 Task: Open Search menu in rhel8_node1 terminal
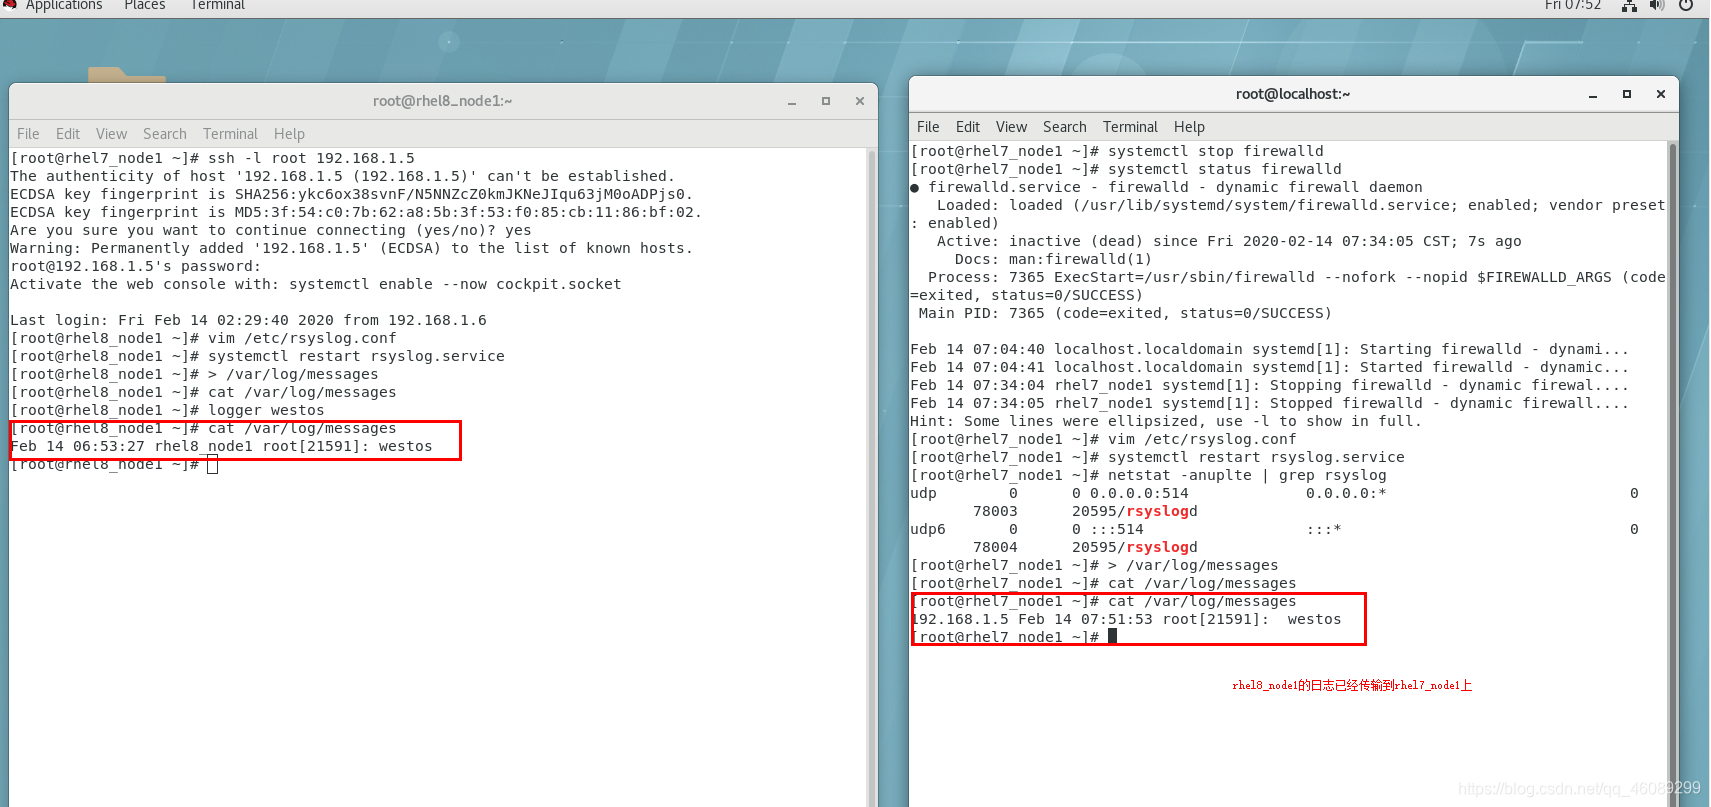tap(165, 134)
